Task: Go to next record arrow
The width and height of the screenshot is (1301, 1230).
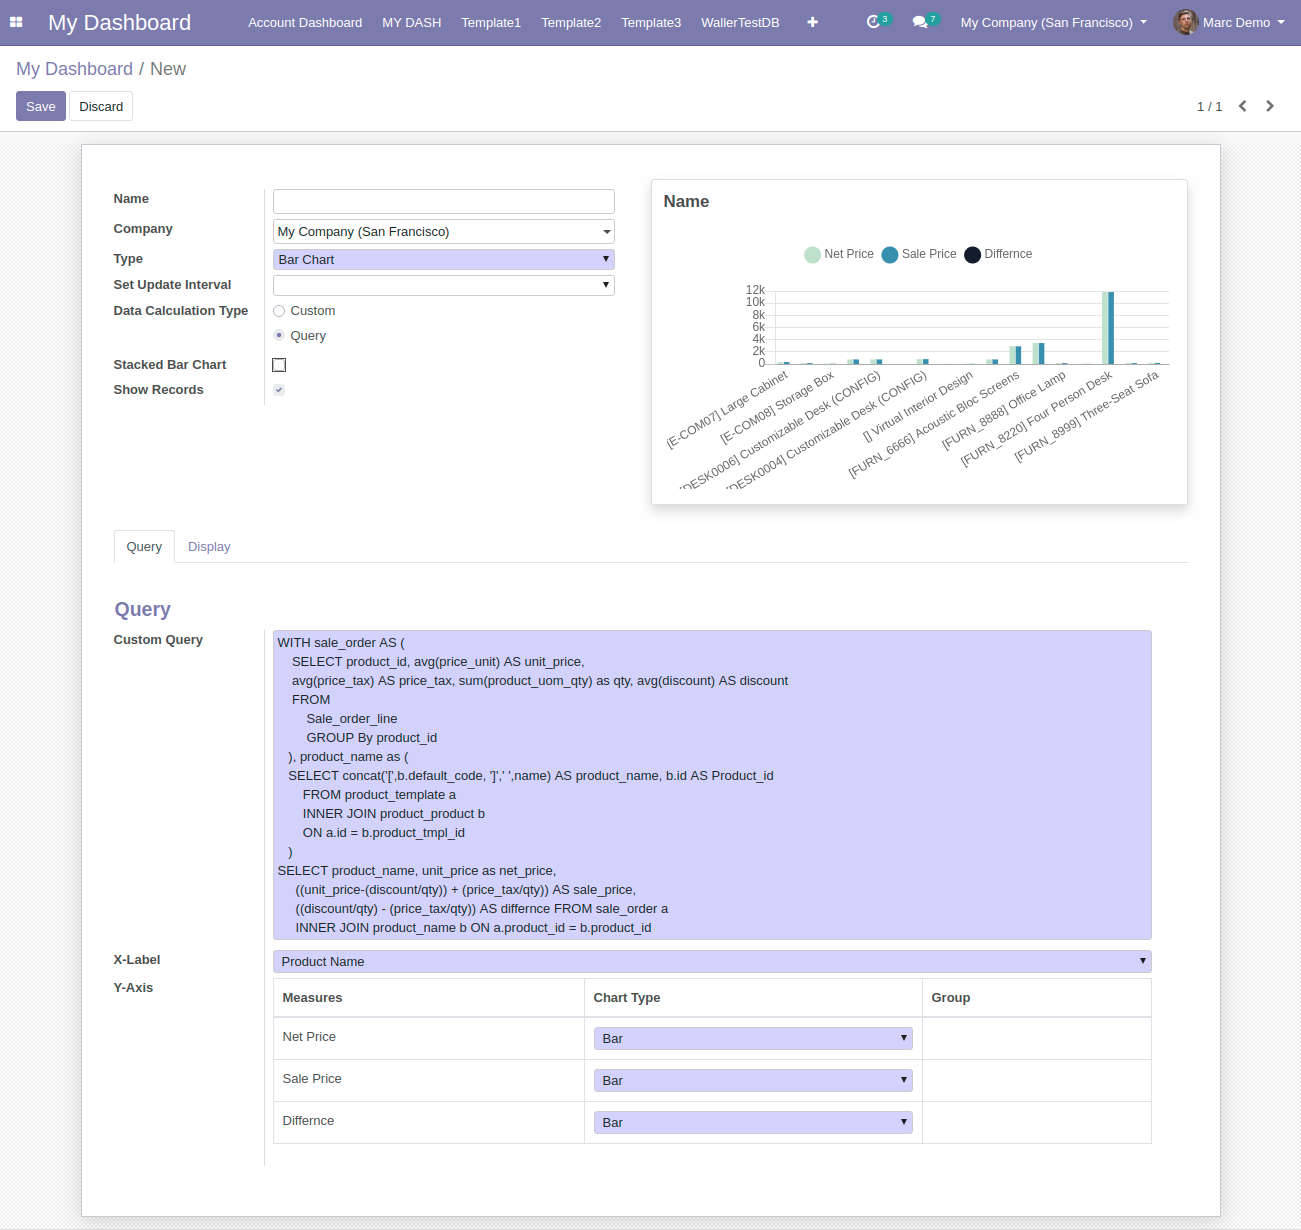Action: [1270, 106]
